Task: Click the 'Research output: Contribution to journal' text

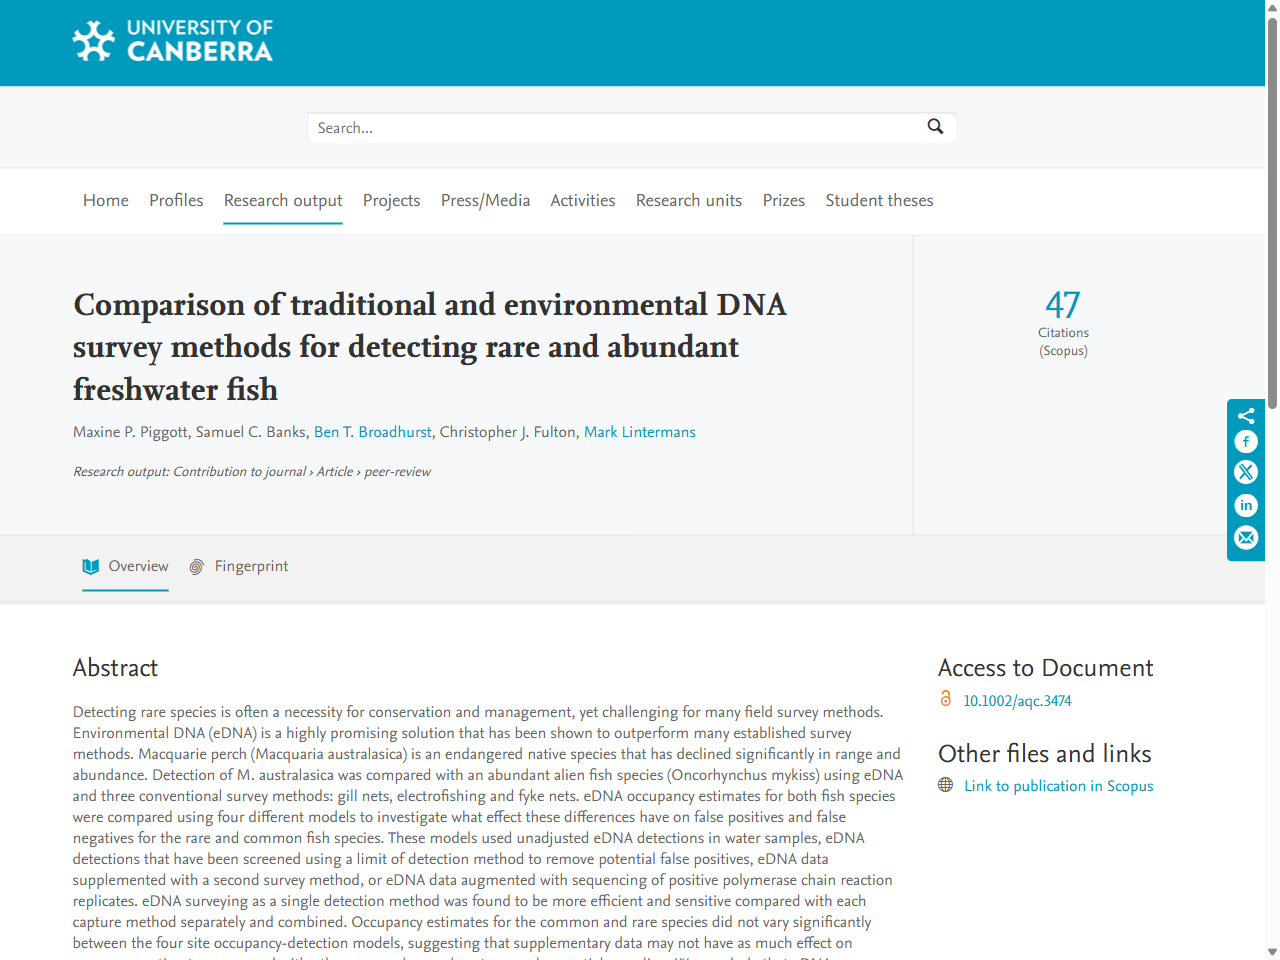Action: click(x=190, y=472)
